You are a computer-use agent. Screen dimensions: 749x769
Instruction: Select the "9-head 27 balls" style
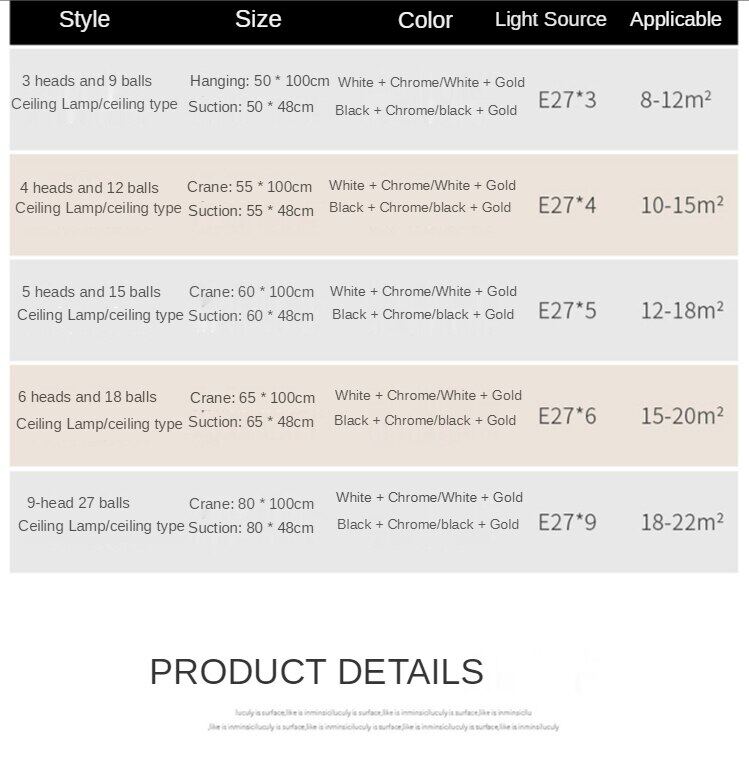[x=78, y=503]
